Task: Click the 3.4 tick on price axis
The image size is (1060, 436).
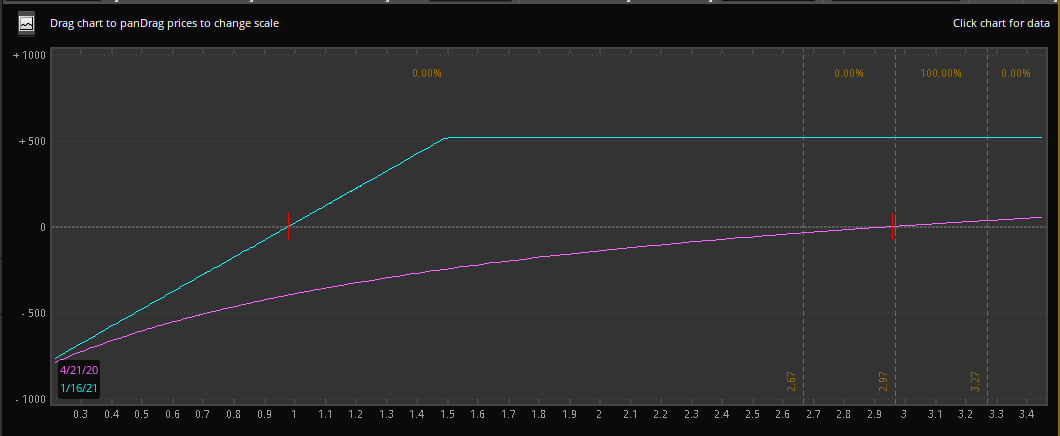Action: coord(1026,413)
